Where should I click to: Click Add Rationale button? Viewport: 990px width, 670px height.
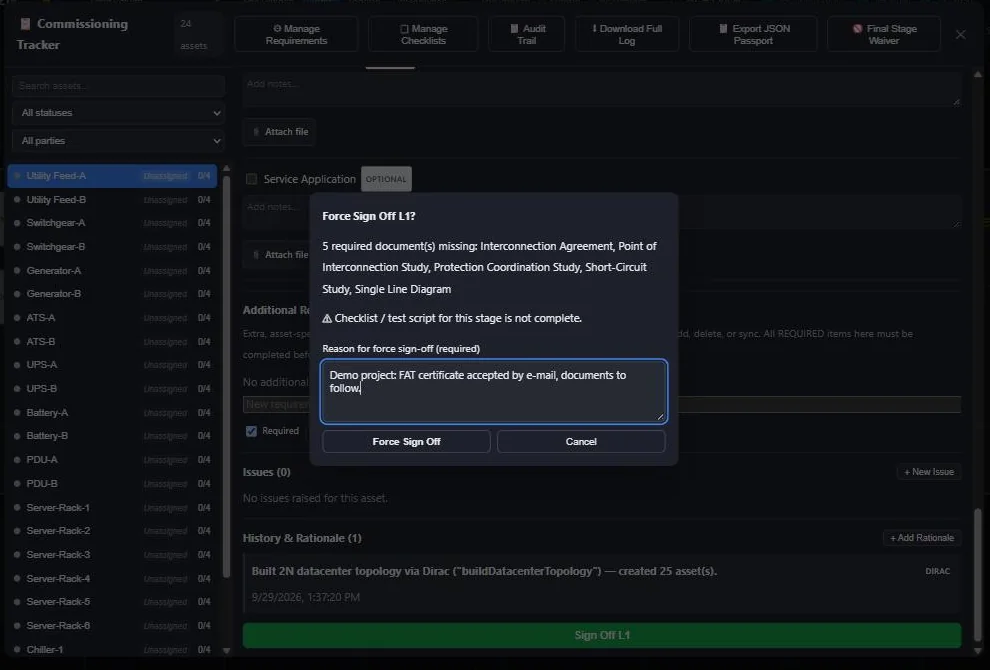coord(922,538)
